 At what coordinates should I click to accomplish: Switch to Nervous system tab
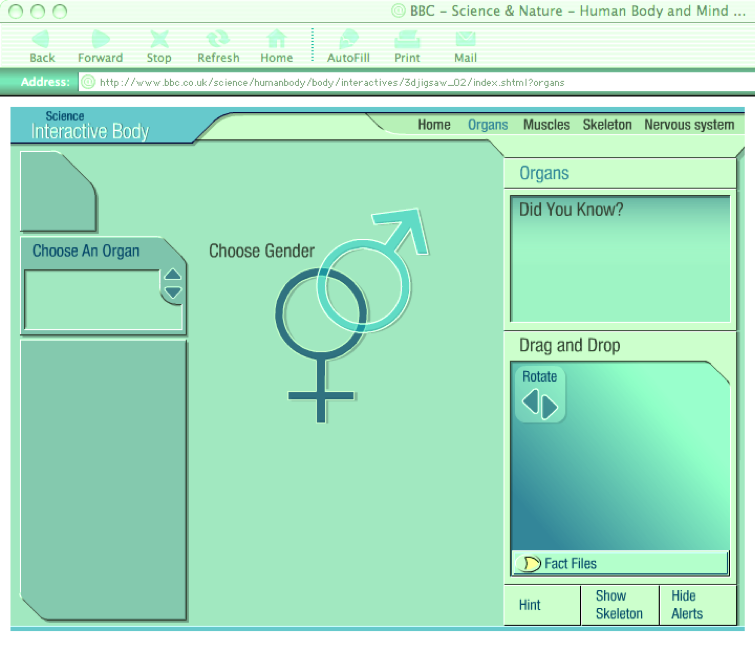click(688, 125)
